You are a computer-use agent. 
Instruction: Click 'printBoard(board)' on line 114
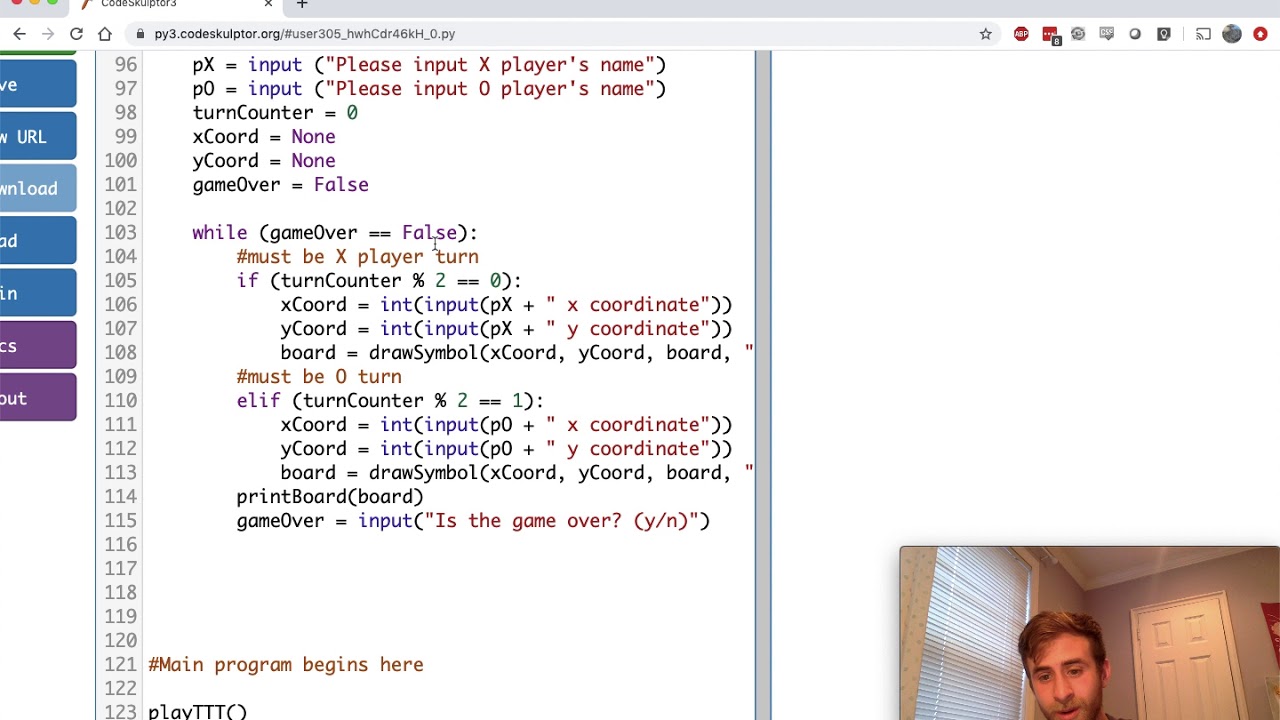click(330, 497)
